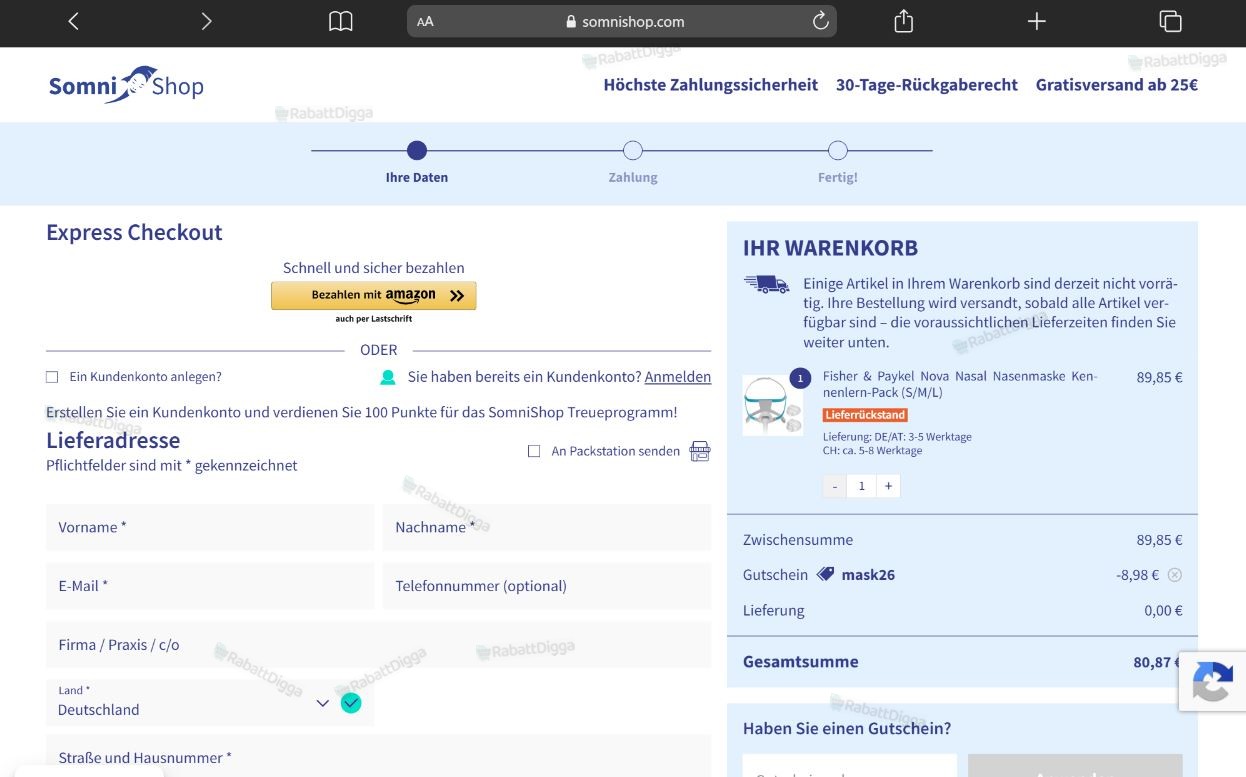Click 'Gratisversand ab 25€' header text
This screenshot has width=1246, height=777.
point(1117,85)
